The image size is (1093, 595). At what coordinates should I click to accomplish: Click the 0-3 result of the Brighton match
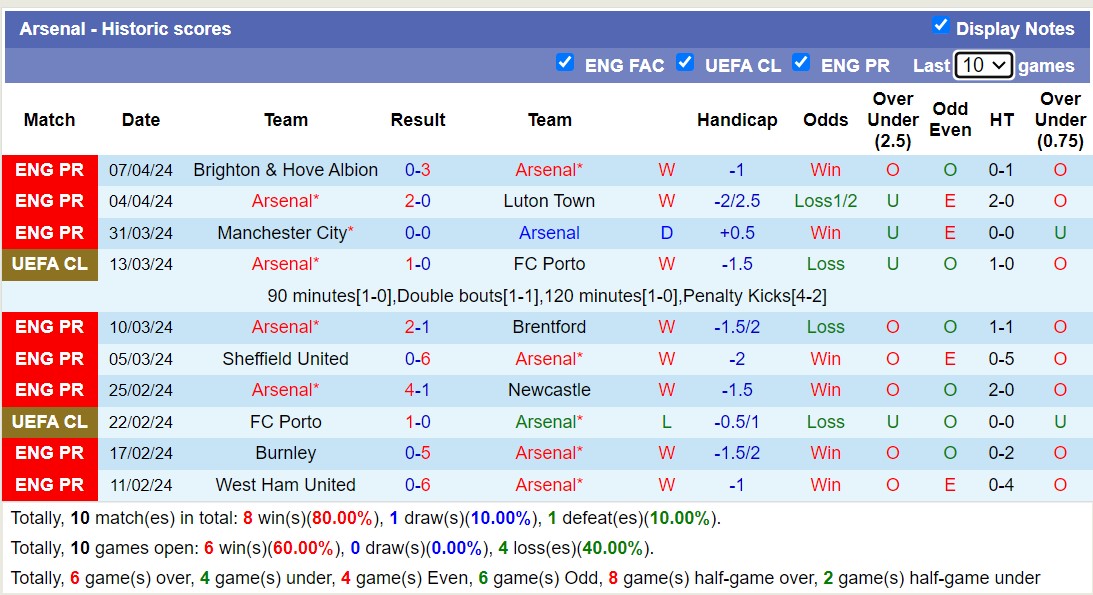pos(418,170)
